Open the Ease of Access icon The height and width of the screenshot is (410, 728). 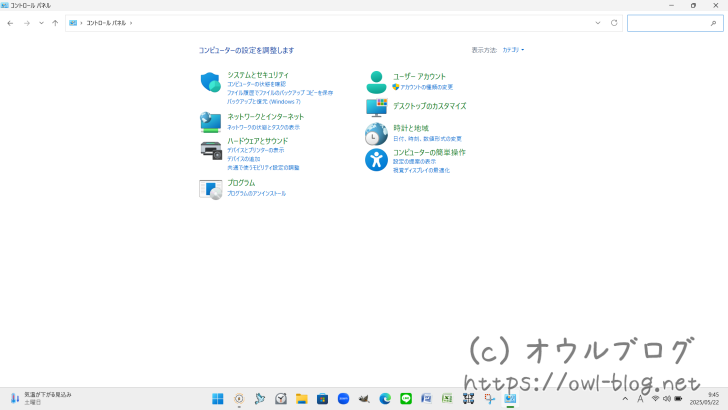click(x=376, y=160)
